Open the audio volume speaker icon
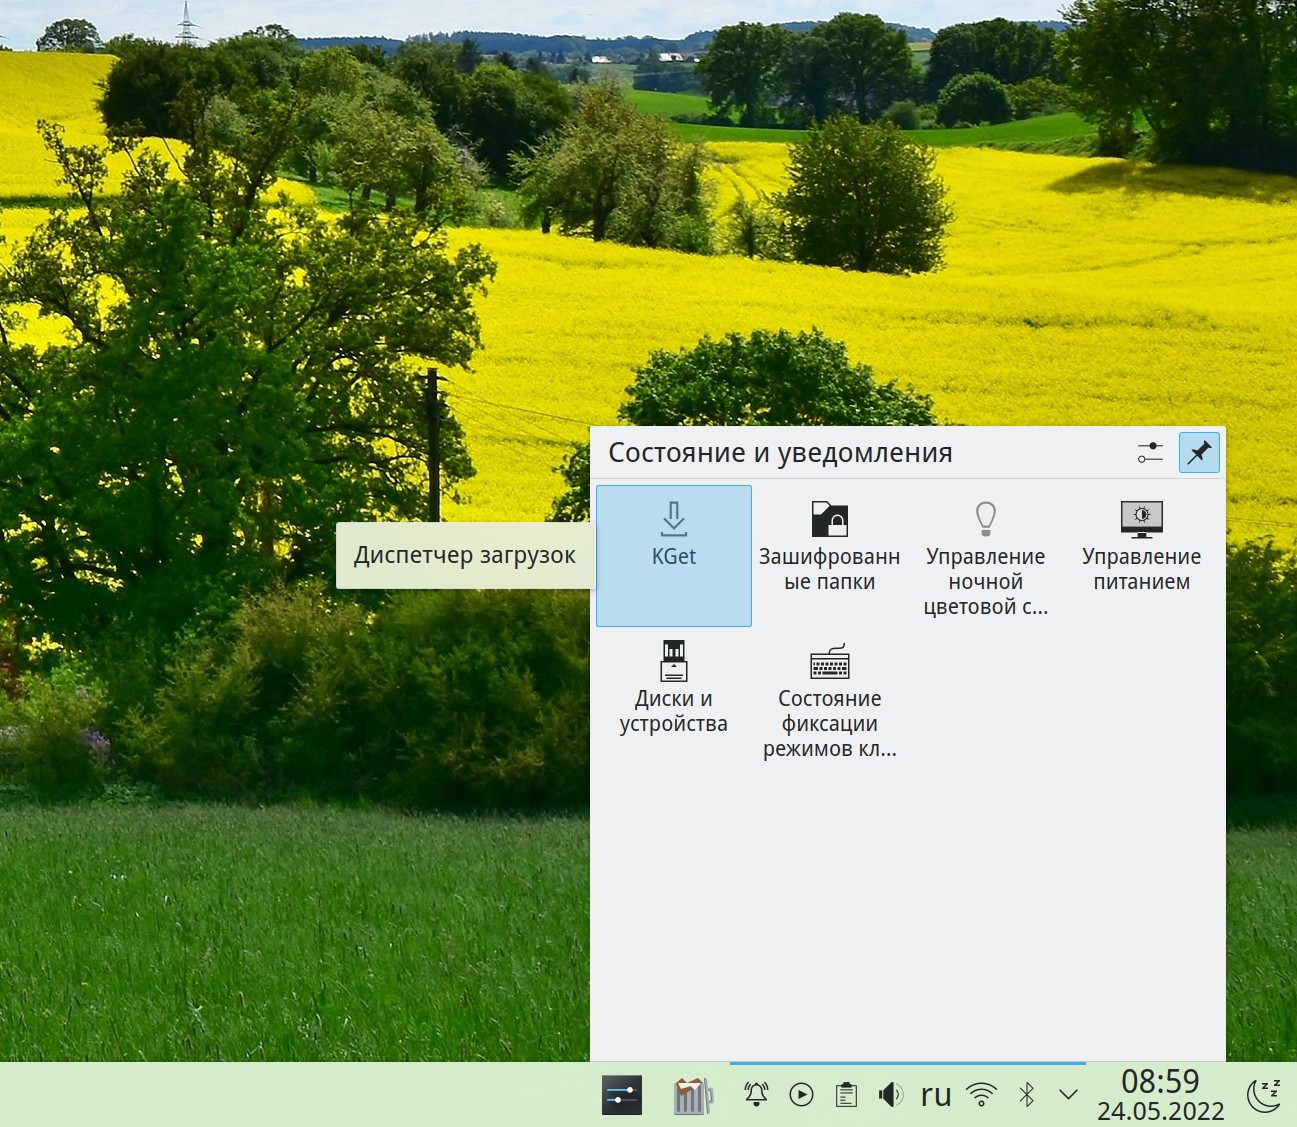 click(890, 1095)
